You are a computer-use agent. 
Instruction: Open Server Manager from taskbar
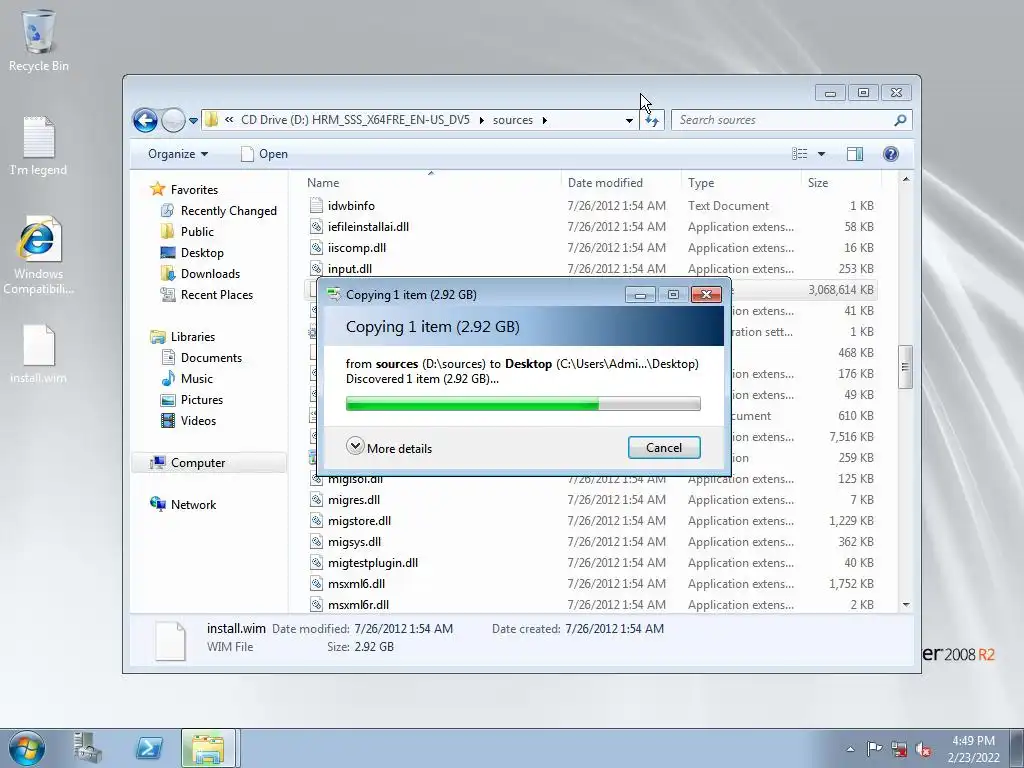click(x=88, y=748)
